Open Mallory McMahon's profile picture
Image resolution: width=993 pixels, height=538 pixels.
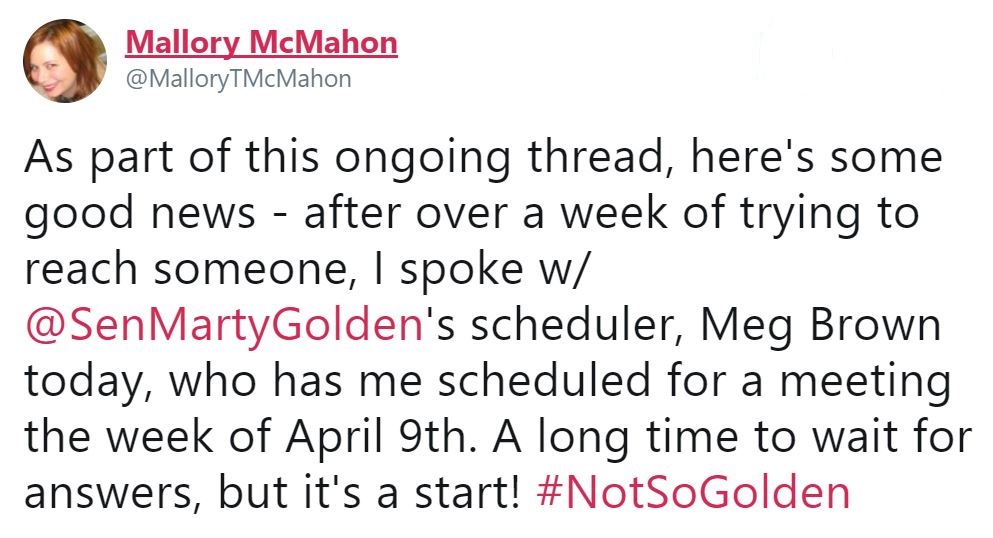[65, 61]
